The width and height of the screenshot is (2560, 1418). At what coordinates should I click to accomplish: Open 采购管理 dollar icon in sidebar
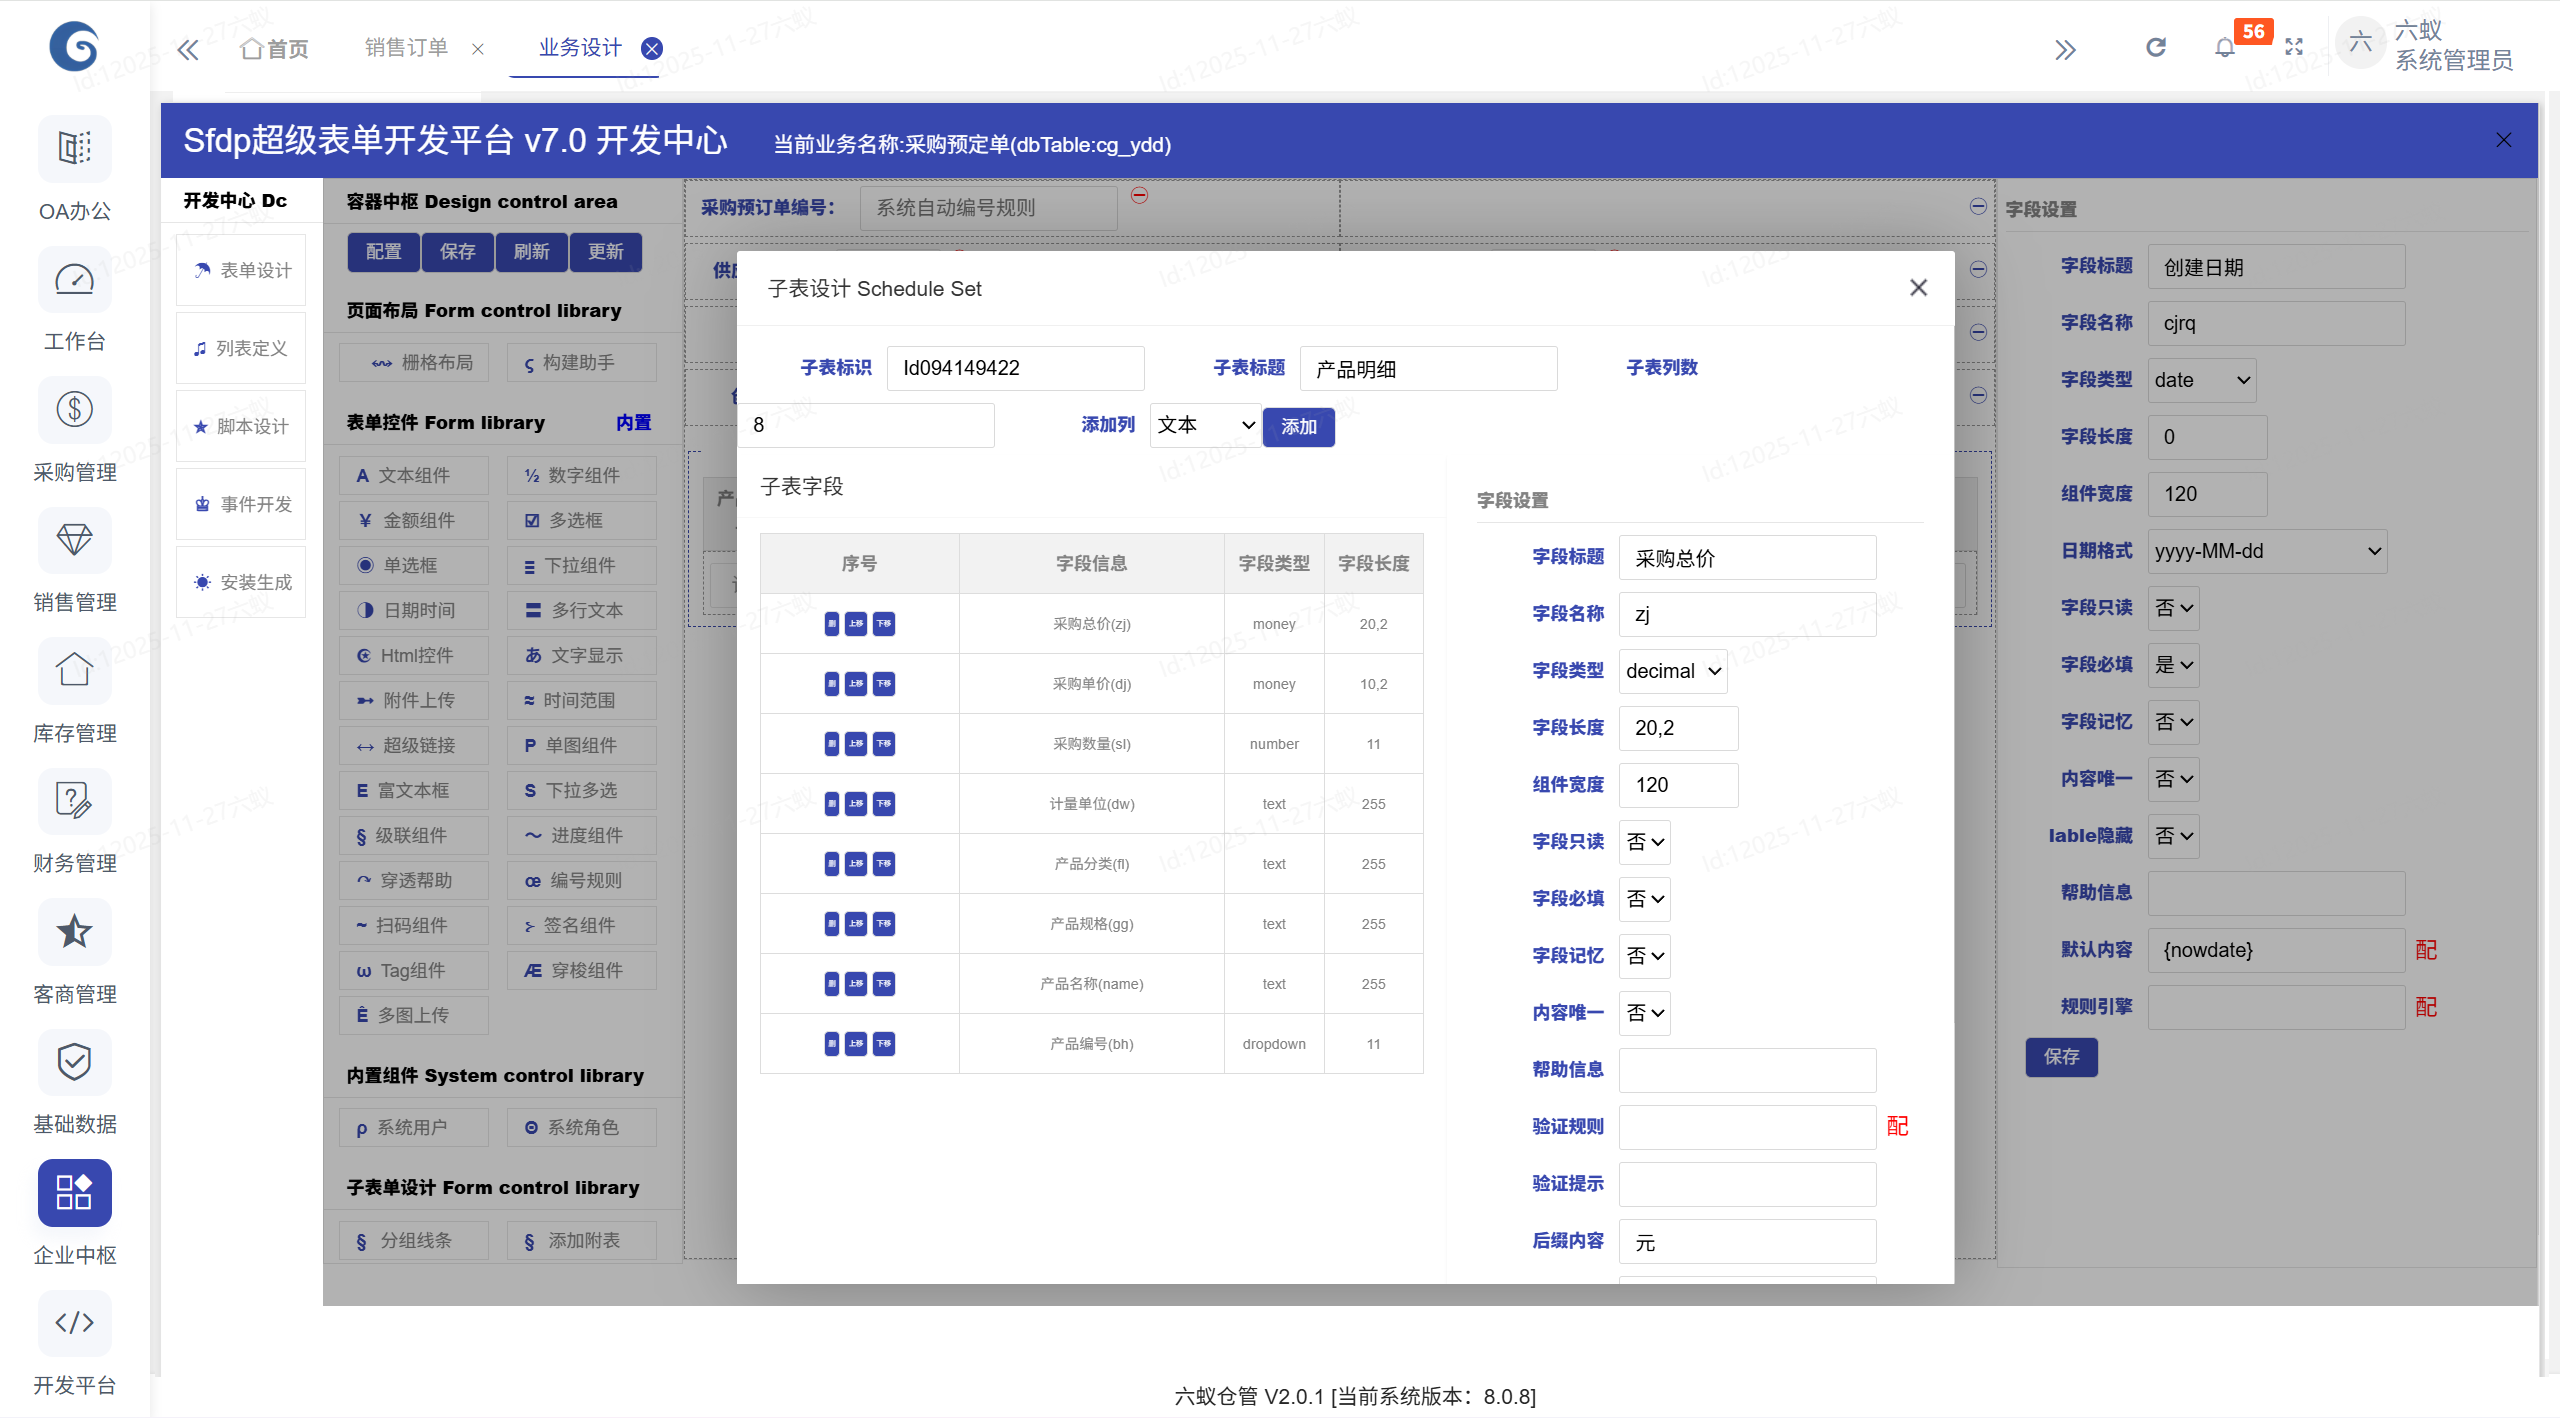[x=75, y=410]
